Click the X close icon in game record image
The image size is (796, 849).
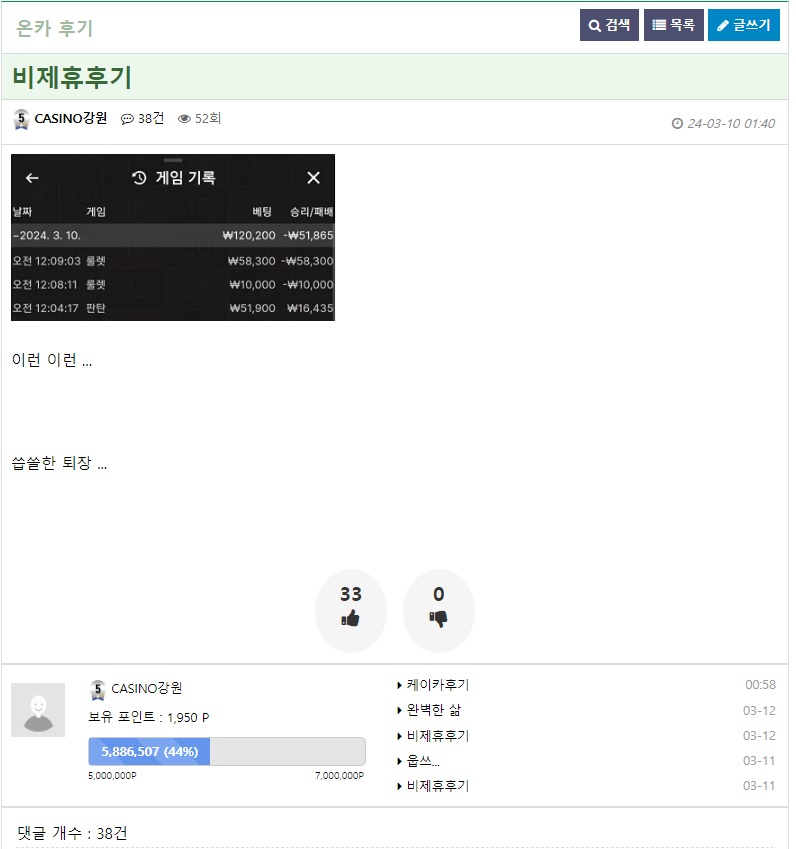(313, 178)
